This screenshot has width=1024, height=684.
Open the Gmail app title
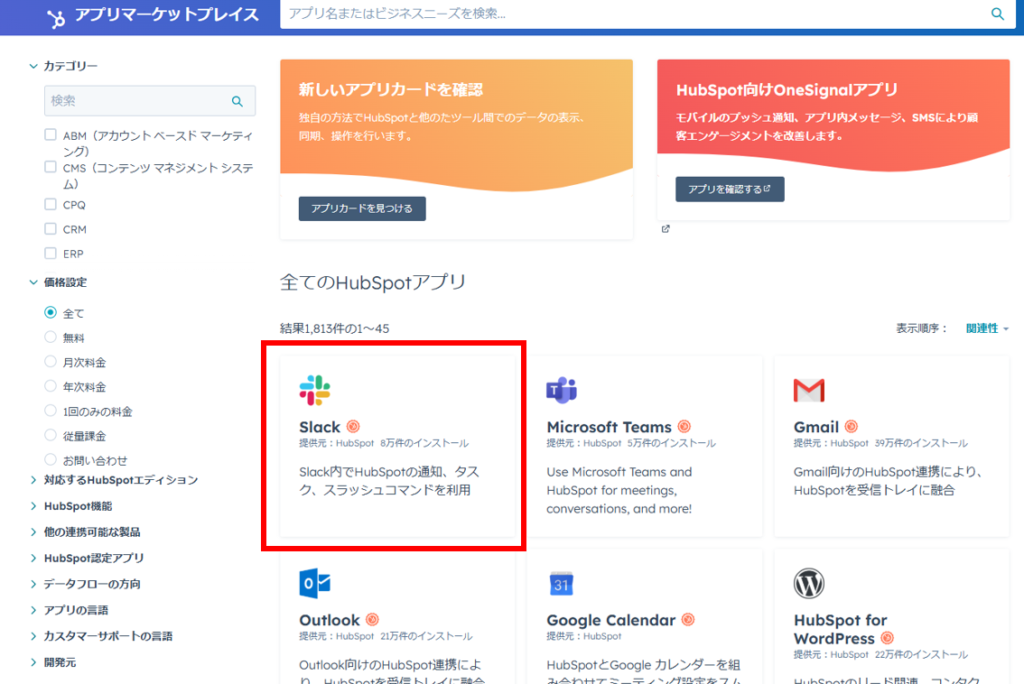click(x=816, y=427)
